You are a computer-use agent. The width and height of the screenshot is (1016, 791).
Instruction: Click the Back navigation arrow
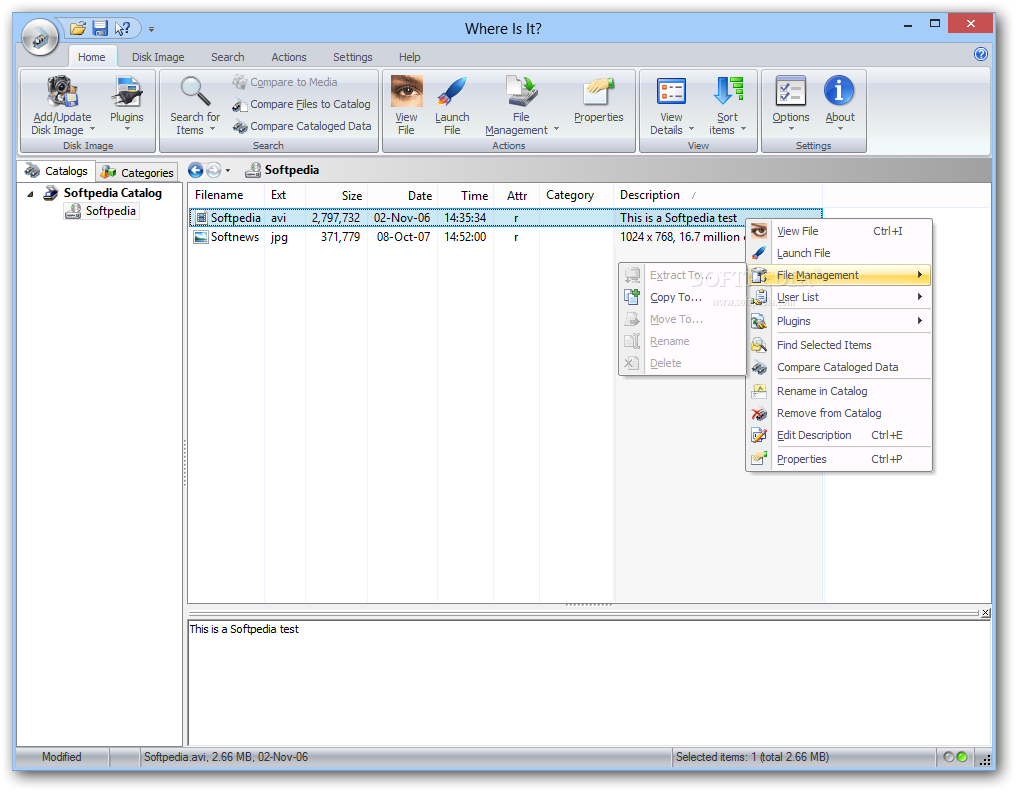pyautogui.click(x=195, y=170)
